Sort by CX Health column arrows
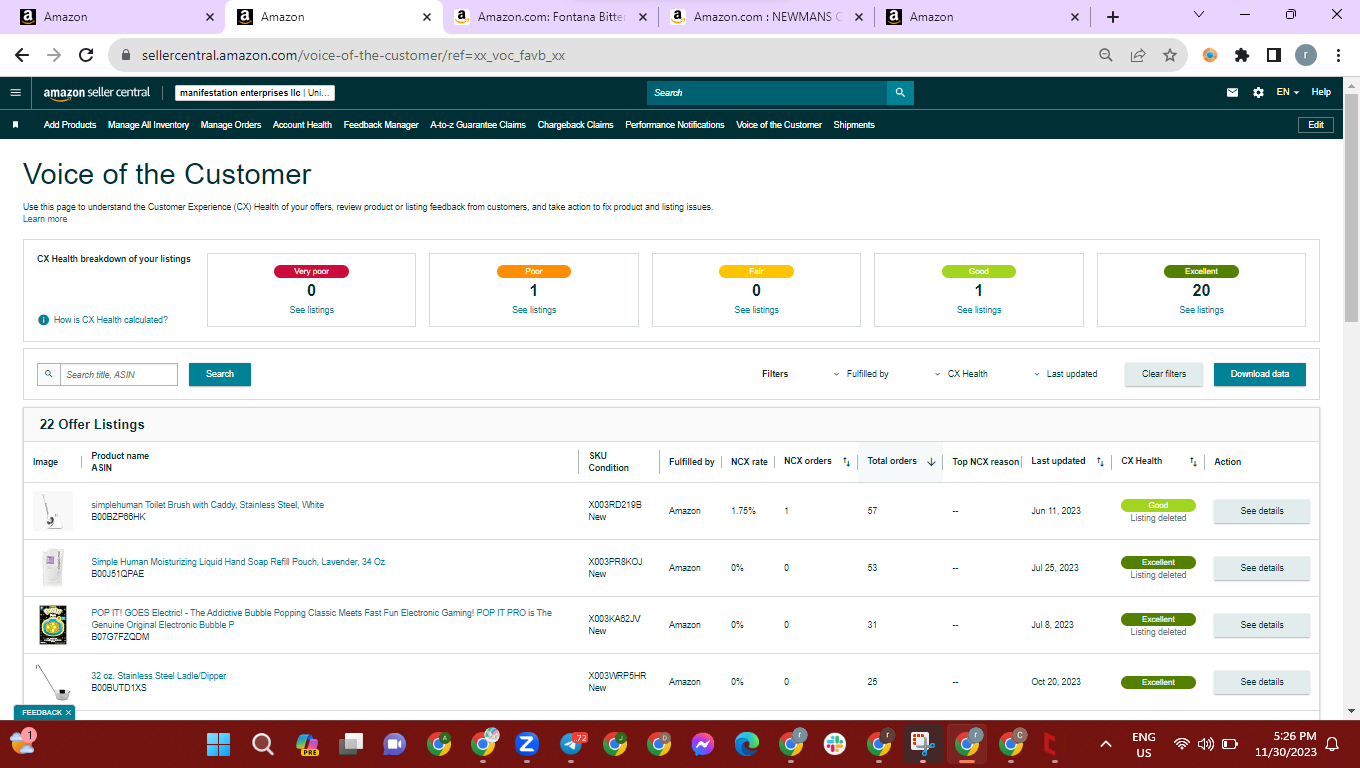 1193,462
